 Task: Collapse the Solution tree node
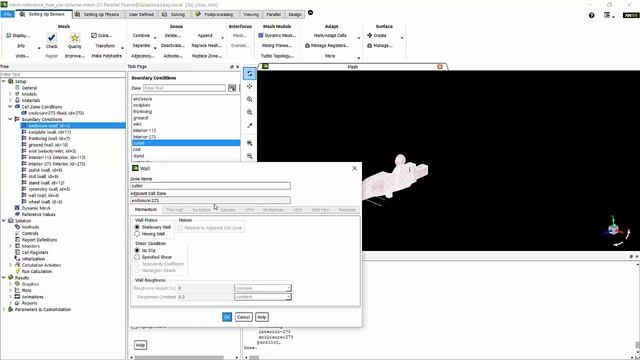(x=4, y=220)
